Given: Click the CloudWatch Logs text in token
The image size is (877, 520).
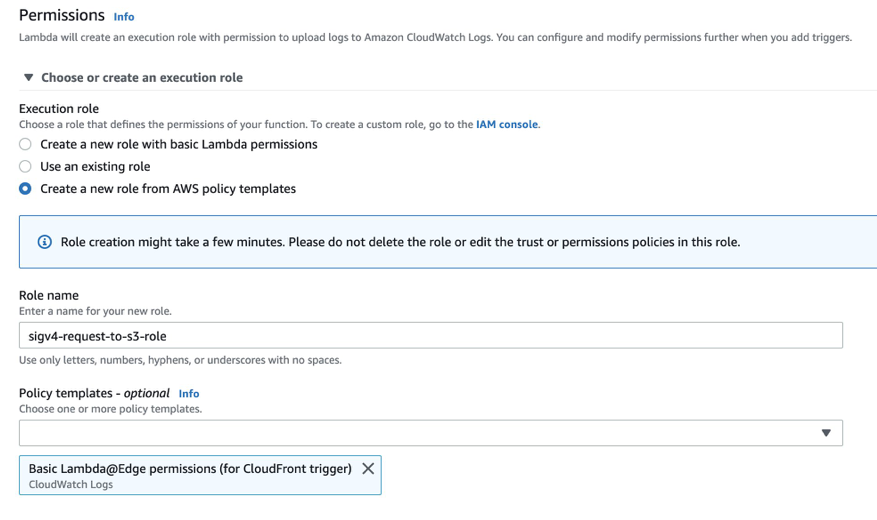Looking at the screenshot, I should pyautogui.click(x=71, y=485).
